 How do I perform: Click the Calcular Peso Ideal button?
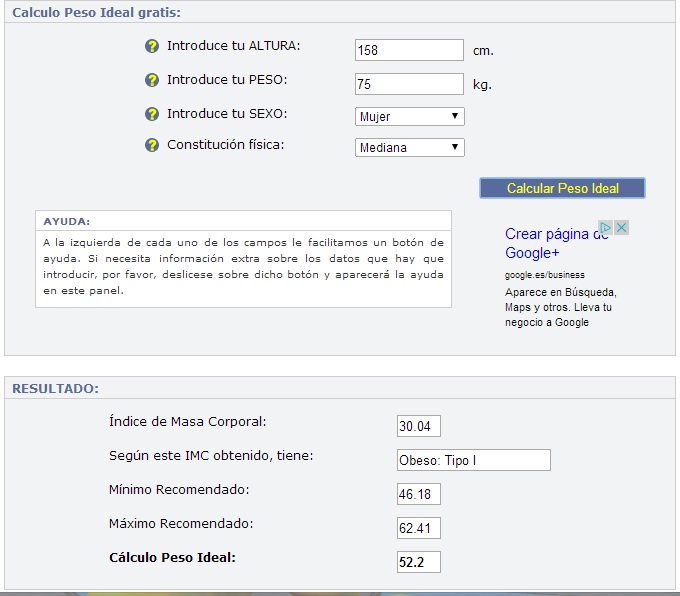(562, 188)
